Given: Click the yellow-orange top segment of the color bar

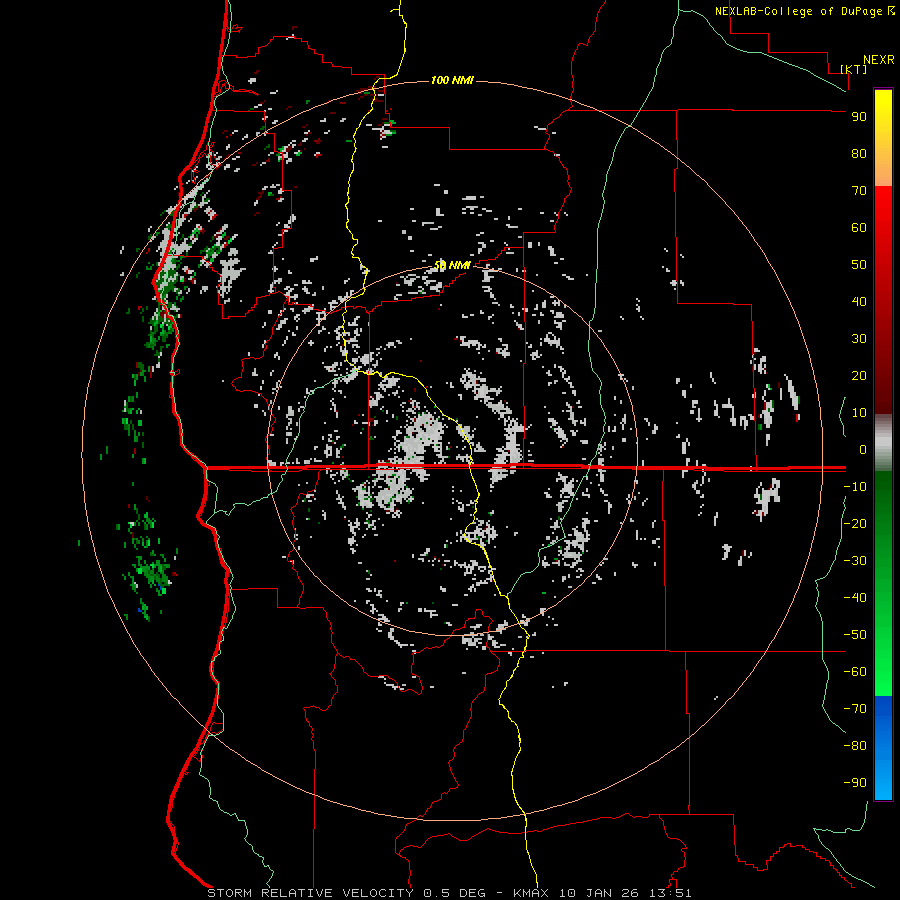Looking at the screenshot, I should click(883, 138).
